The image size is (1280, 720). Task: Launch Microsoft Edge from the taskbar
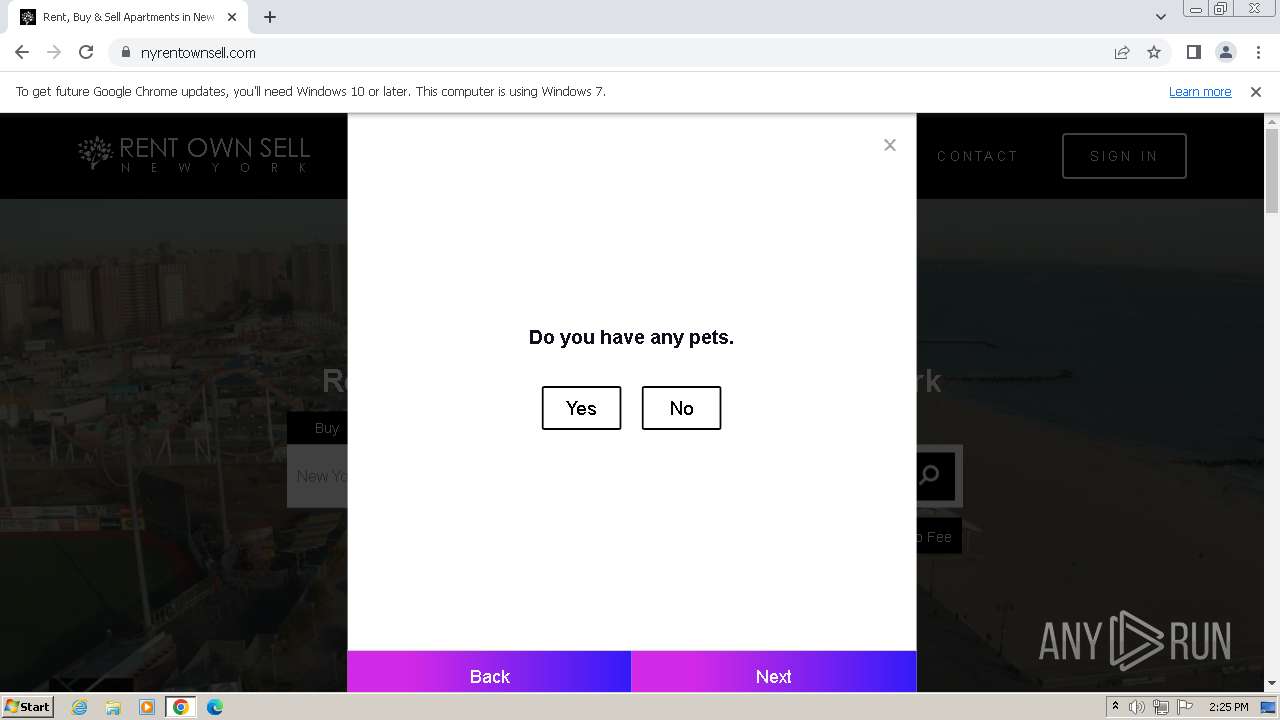click(x=215, y=707)
